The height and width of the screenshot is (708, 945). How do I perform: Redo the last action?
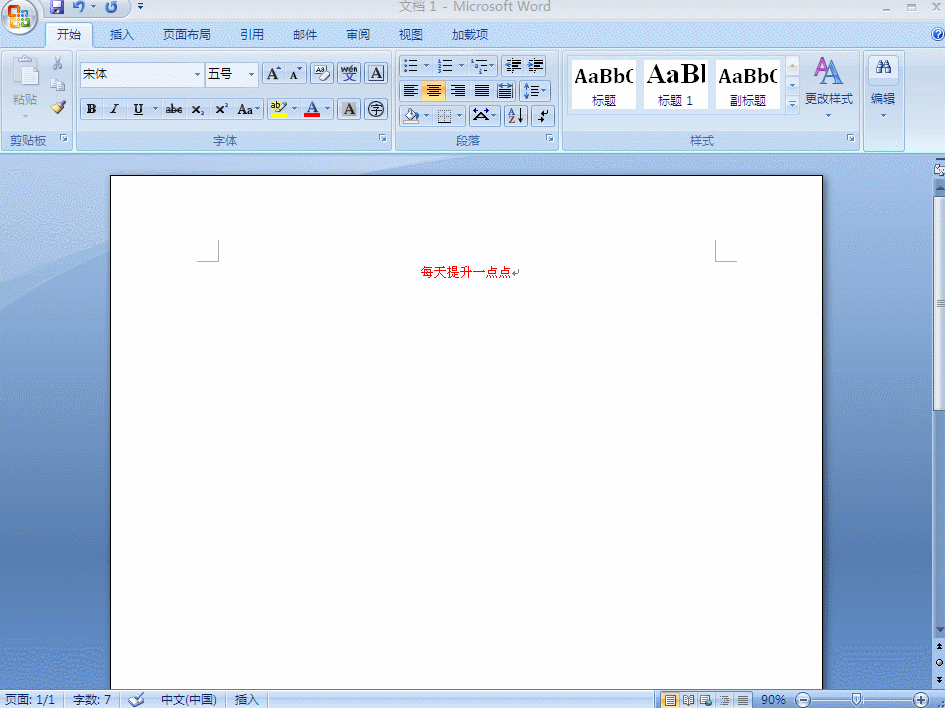tap(111, 7)
